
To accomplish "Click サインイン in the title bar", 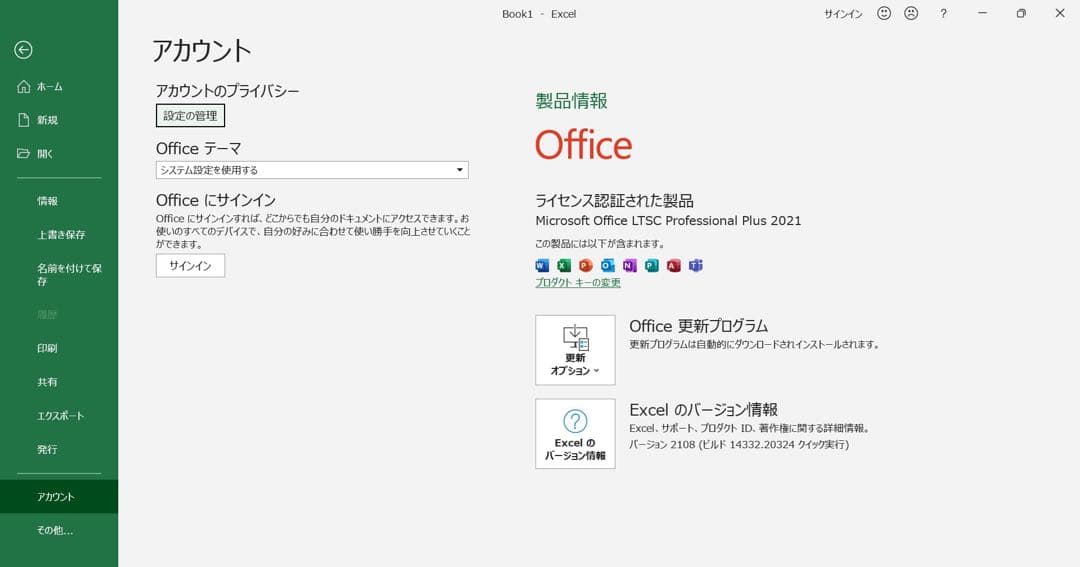I will [843, 14].
